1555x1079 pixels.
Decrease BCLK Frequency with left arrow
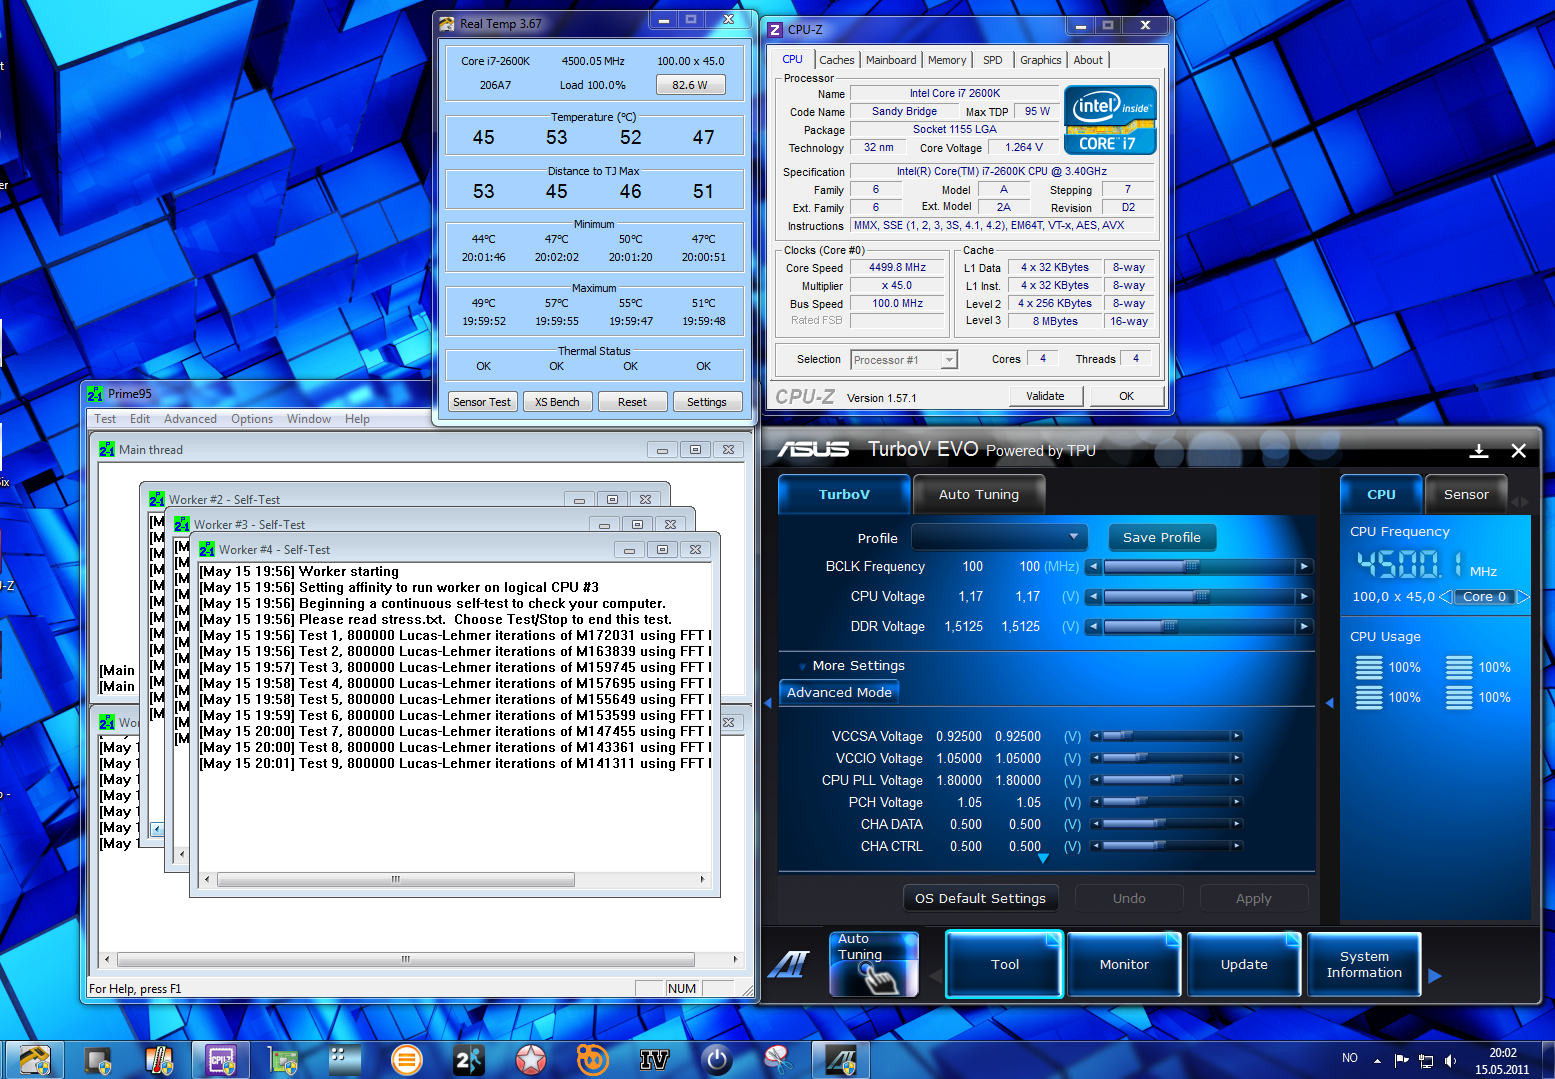click(1094, 567)
